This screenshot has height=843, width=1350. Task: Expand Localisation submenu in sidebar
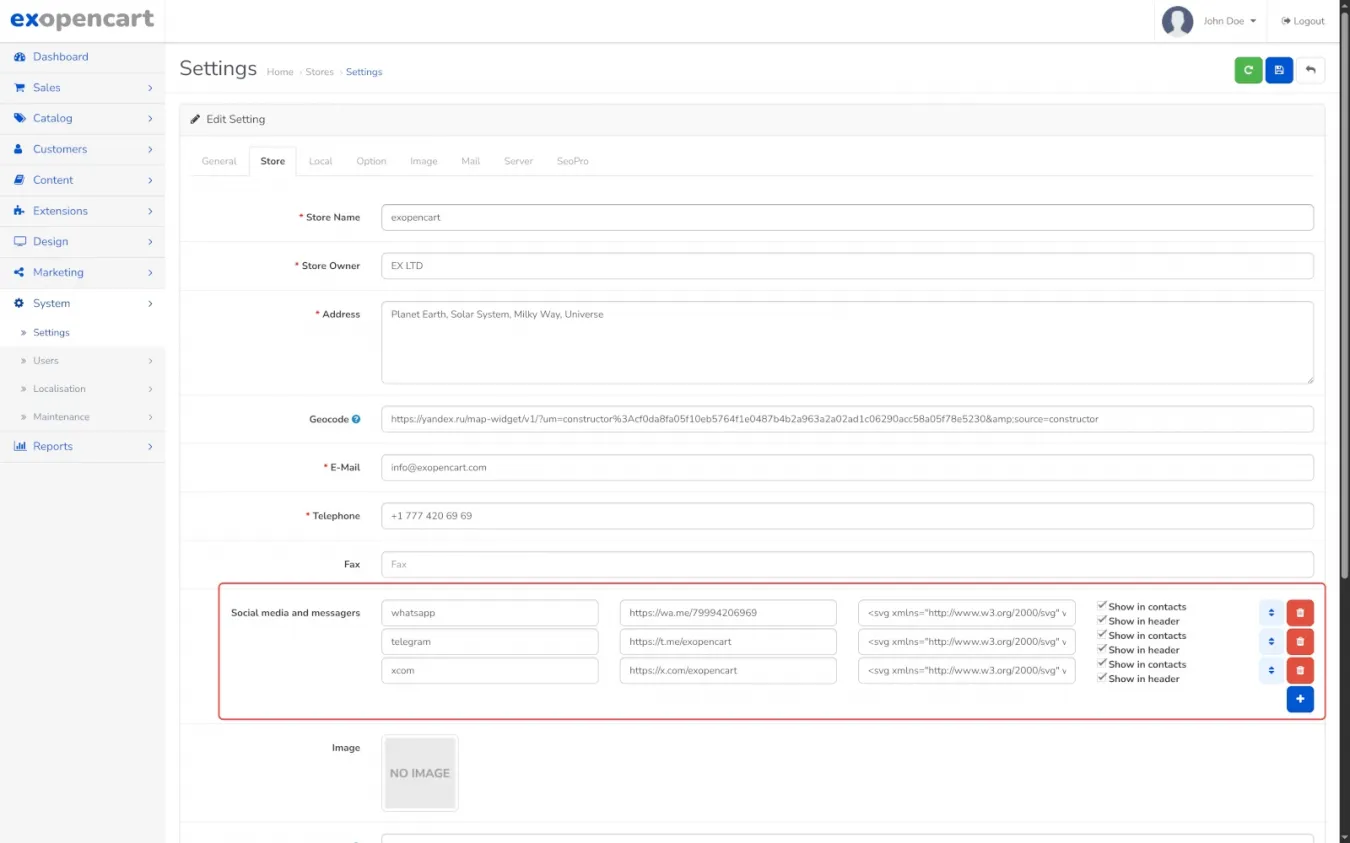point(82,389)
